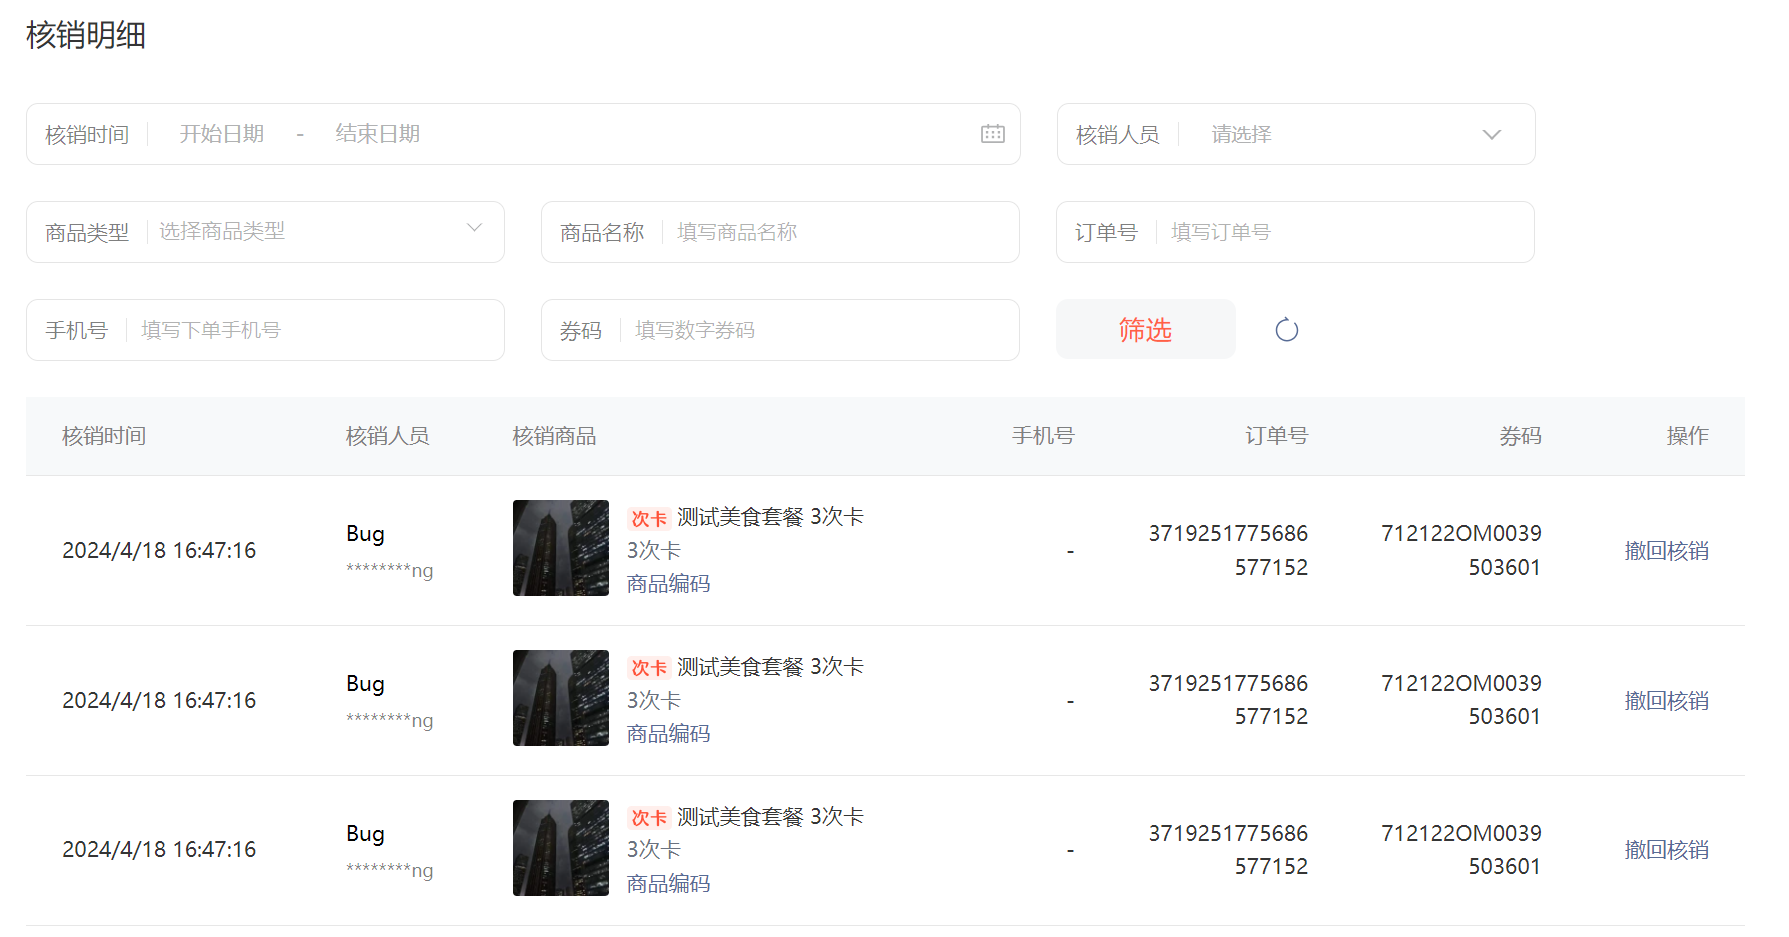1789x937 pixels.
Task: Click the name Bug in the second row
Action: tap(365, 684)
